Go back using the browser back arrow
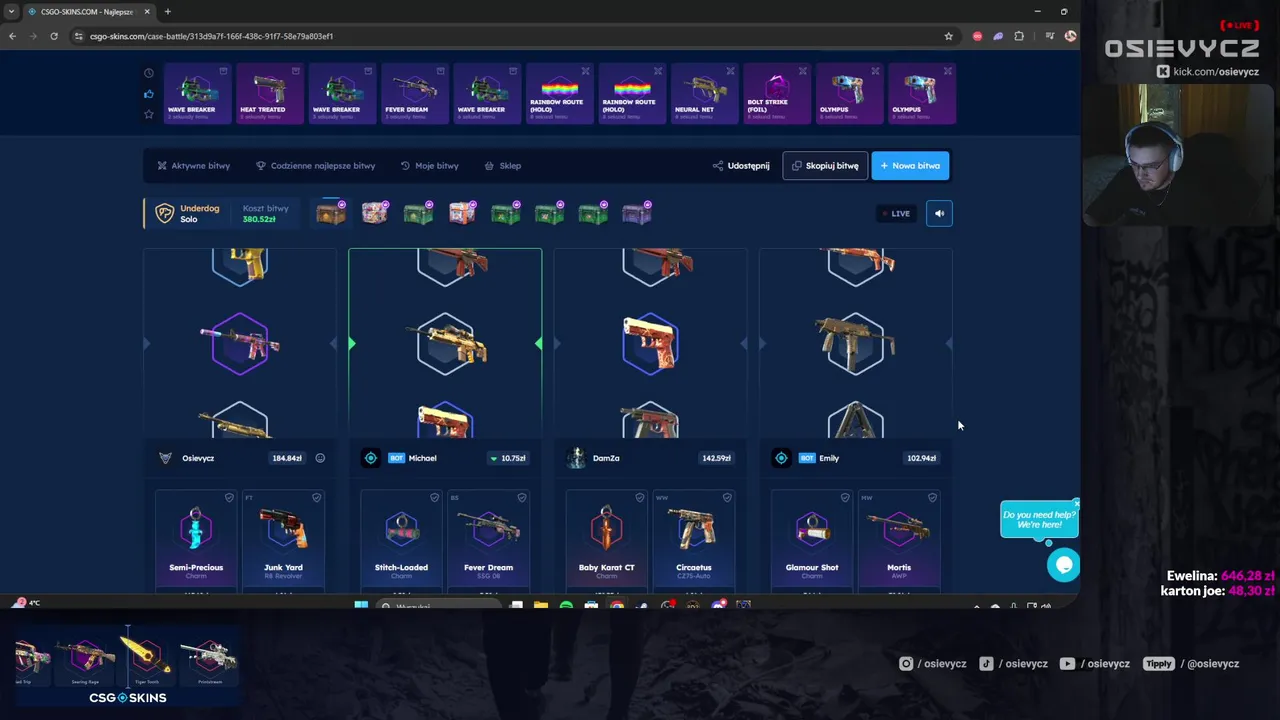 coord(12,36)
